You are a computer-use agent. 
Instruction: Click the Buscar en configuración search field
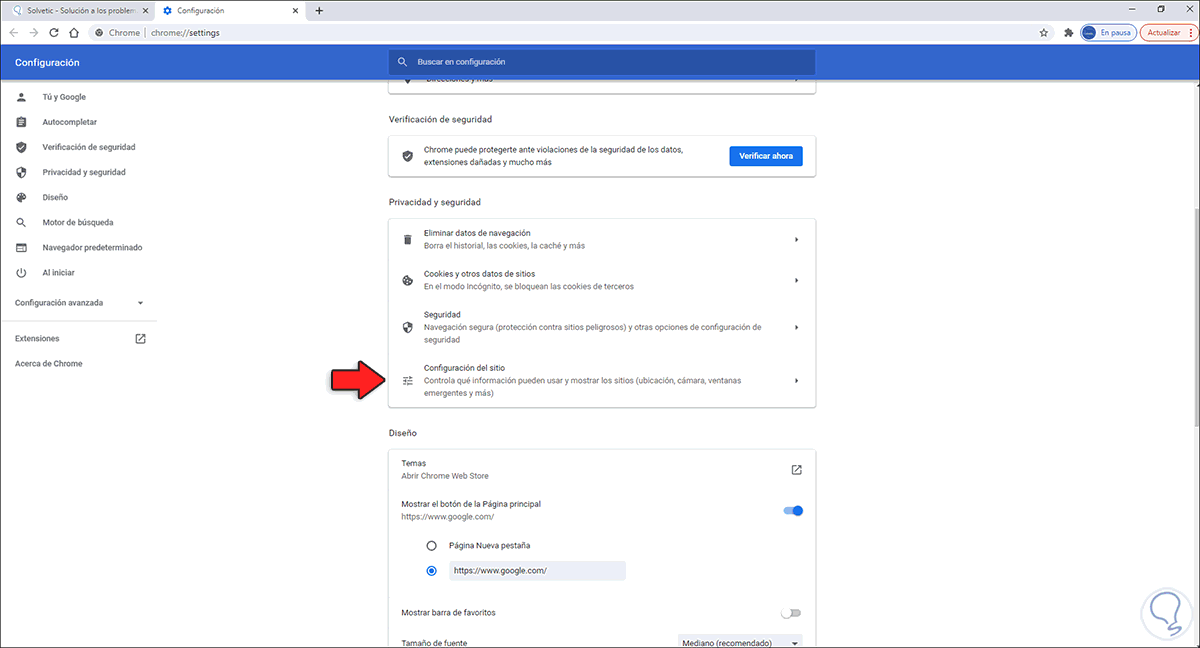point(602,62)
